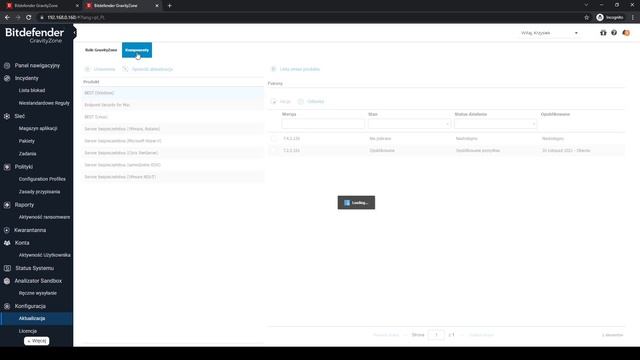Click the Status Systemu sidebar icon
Screen dimensions: 640x360
(7, 268)
